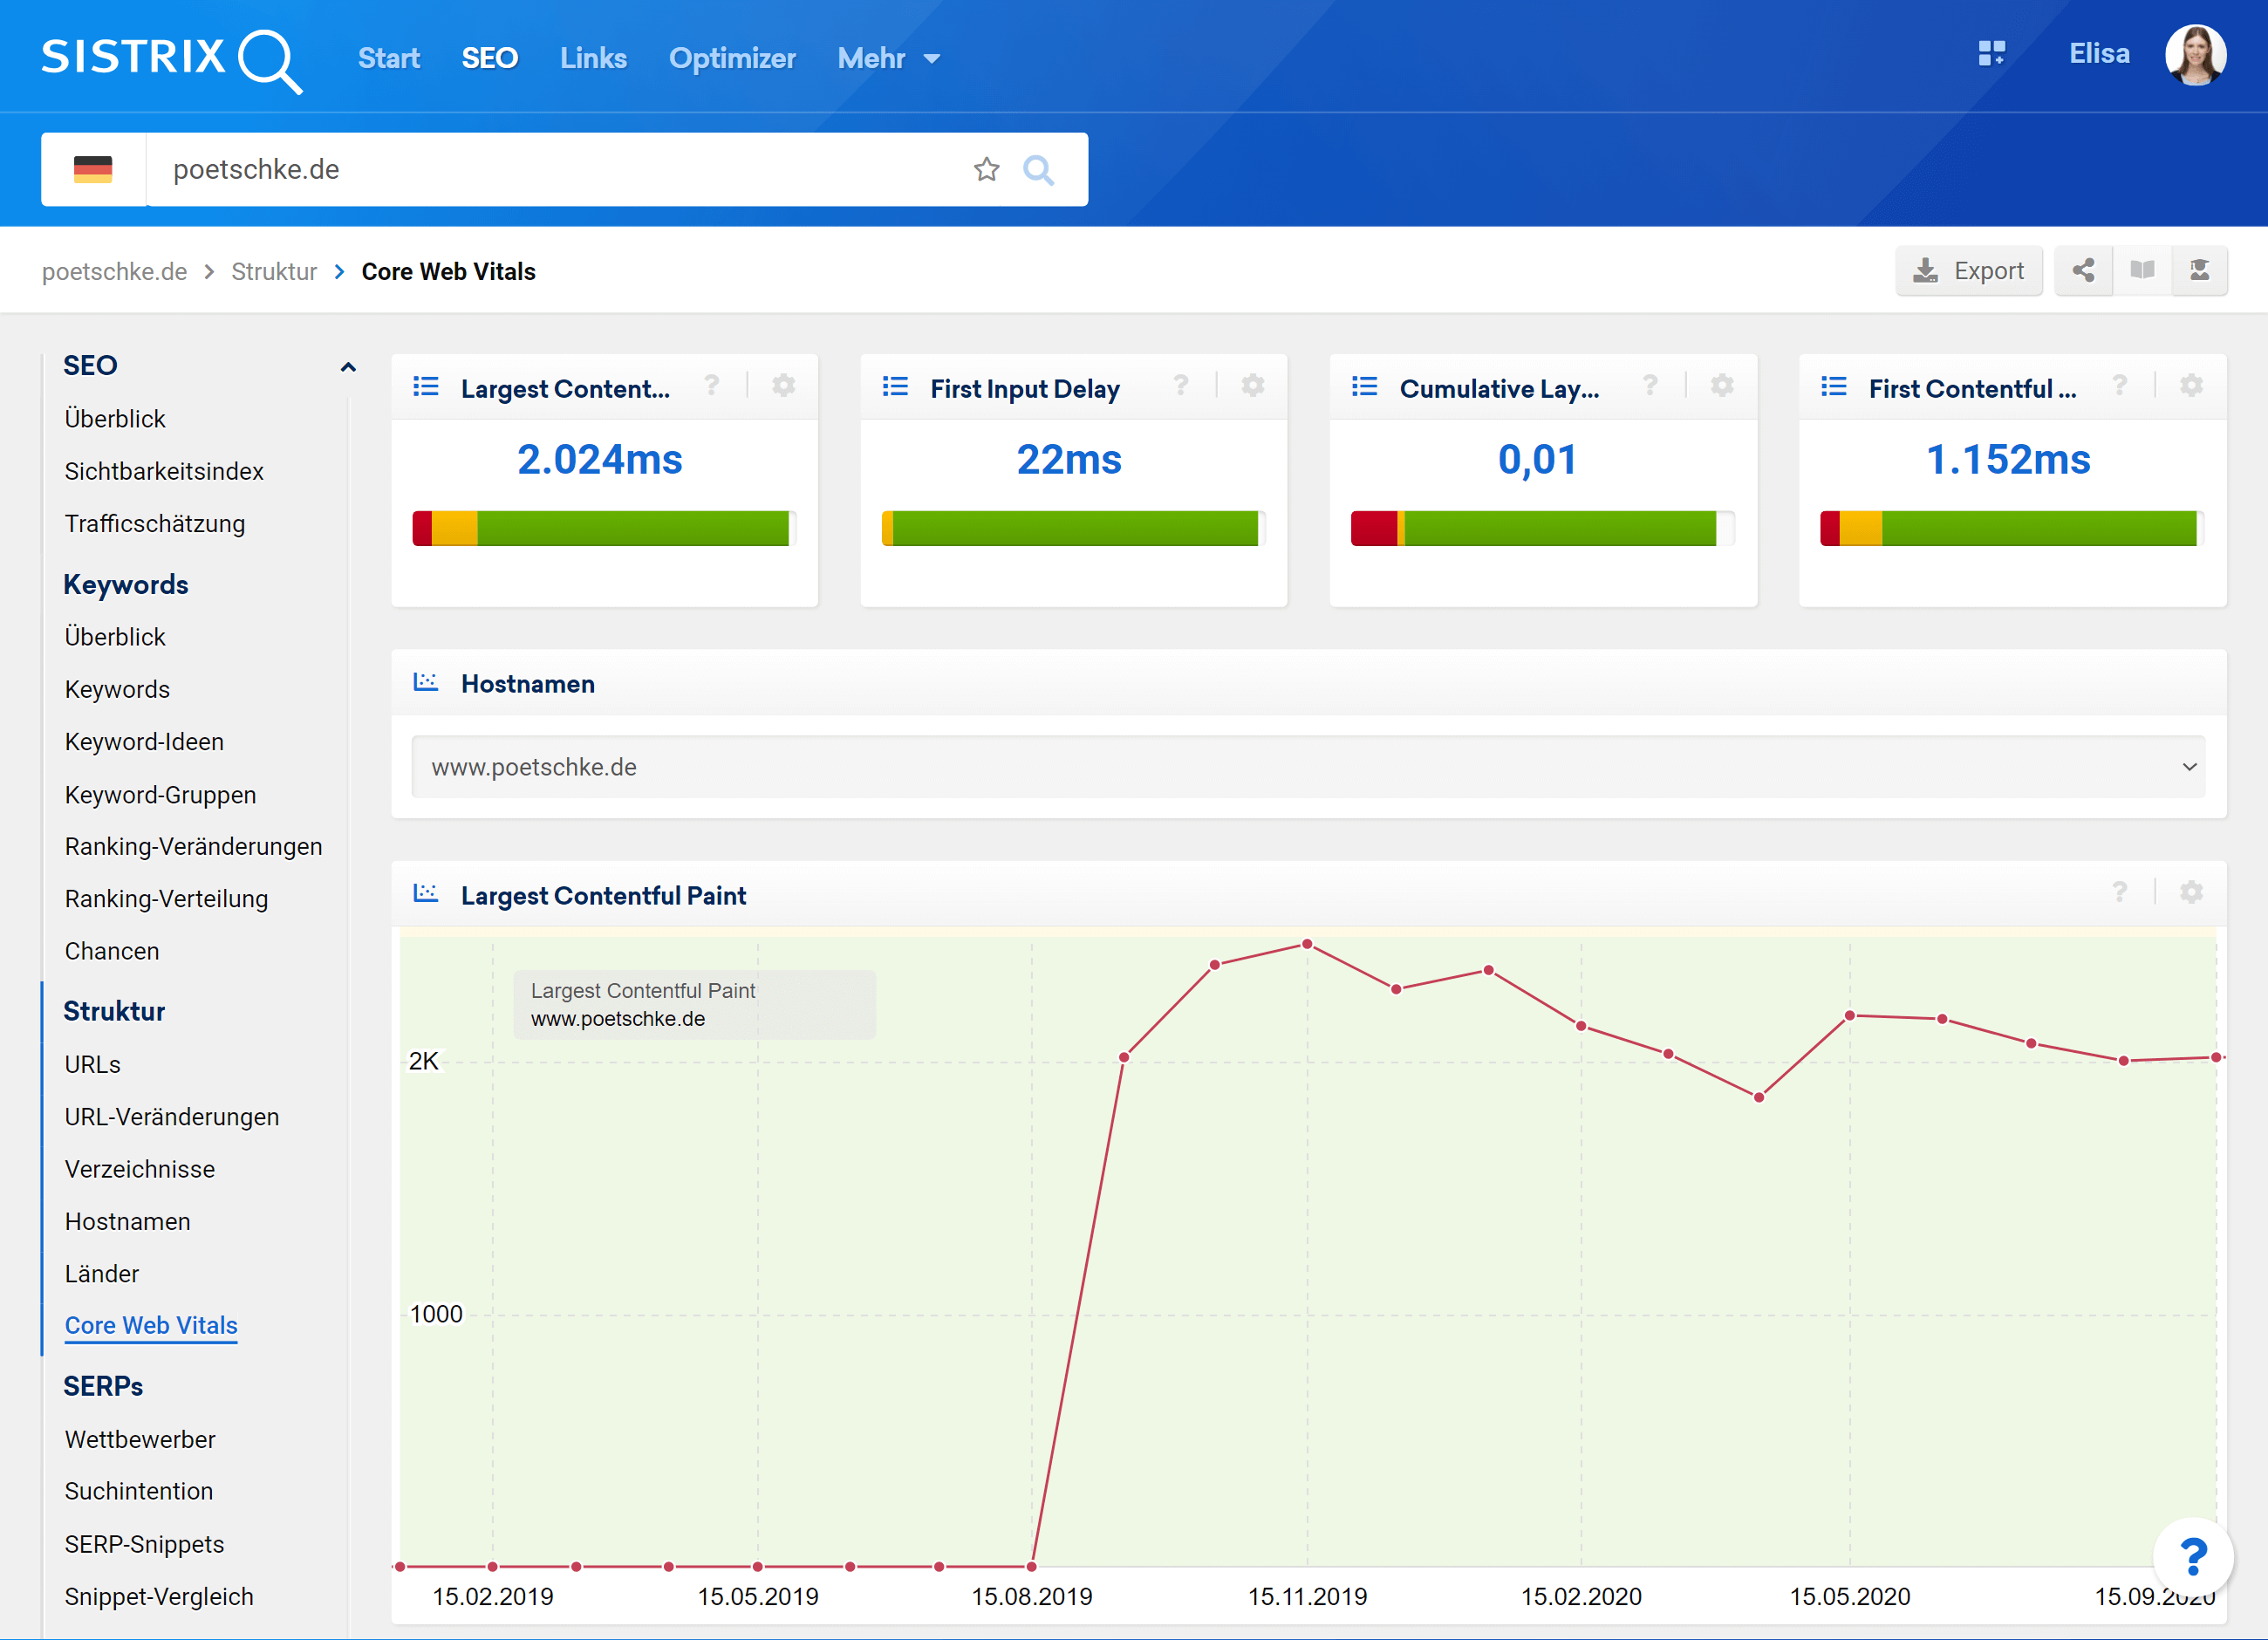Open the handbook book icon
Viewport: 2268px width, 1640px height.
click(2142, 270)
